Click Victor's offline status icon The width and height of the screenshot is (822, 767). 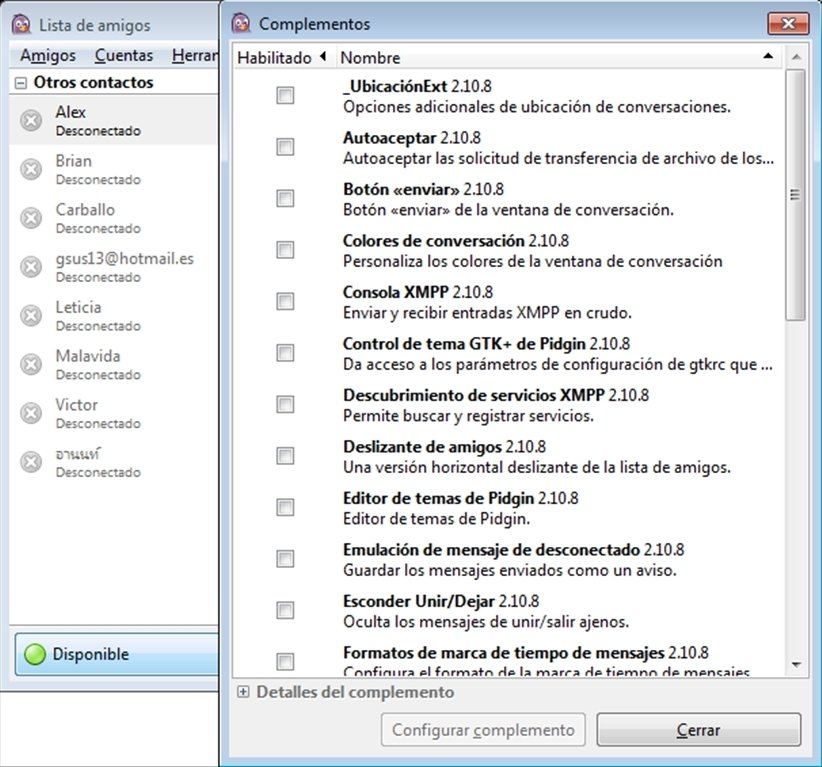(x=31, y=413)
